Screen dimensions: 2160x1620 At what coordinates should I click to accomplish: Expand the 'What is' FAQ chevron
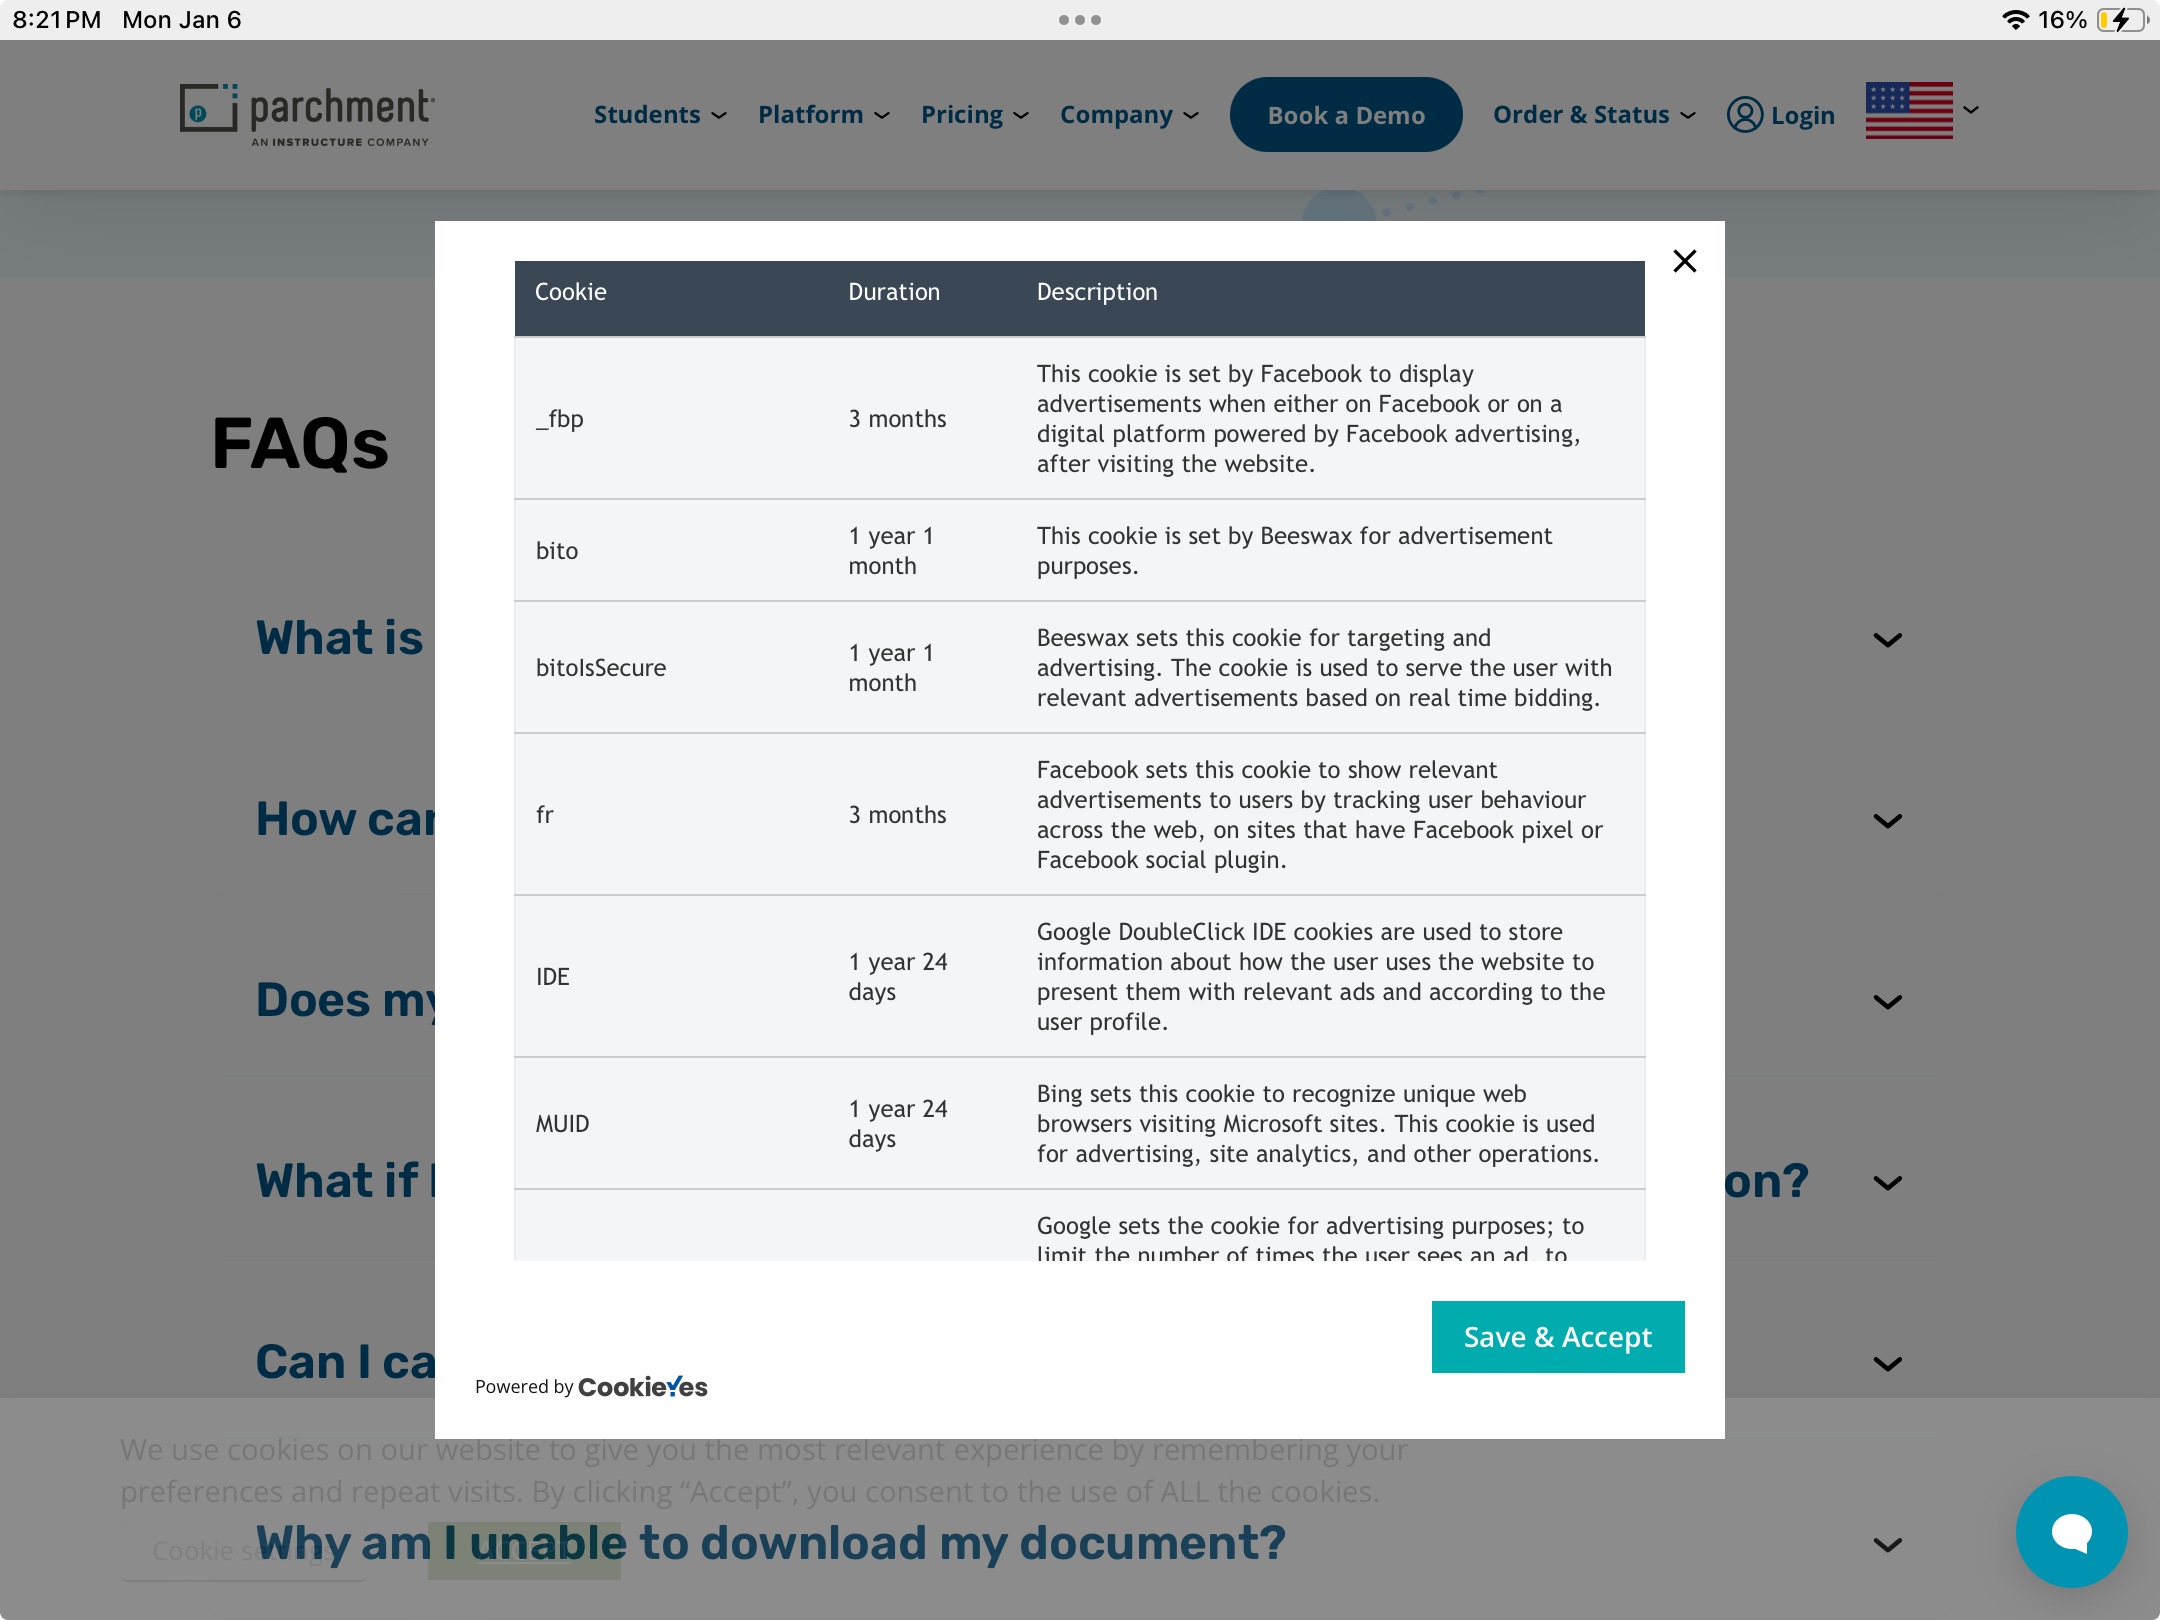pos(1887,640)
